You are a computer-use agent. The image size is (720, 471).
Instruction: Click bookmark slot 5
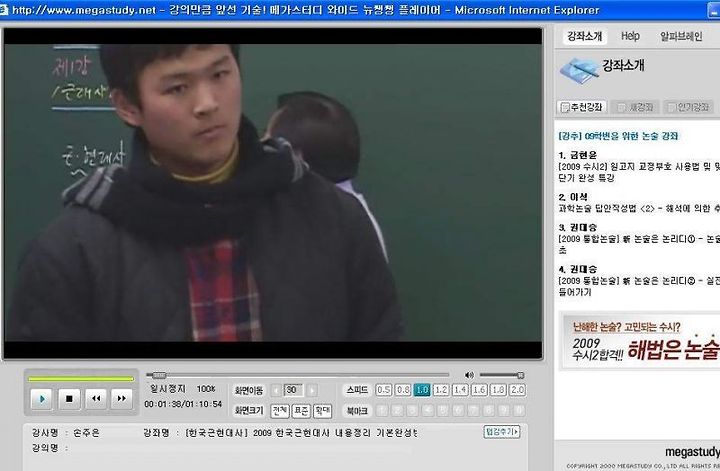(443, 411)
